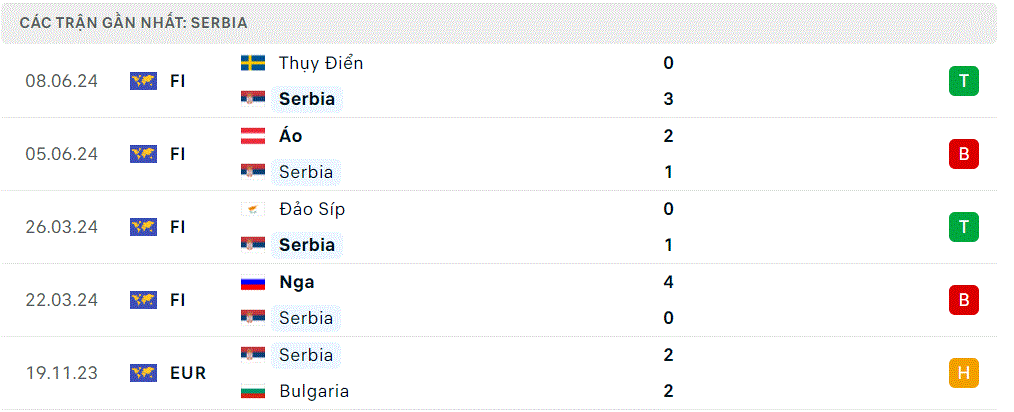This screenshot has width=1014, height=412.
Task: Click the Cyprus flag icon
Action: (253, 209)
